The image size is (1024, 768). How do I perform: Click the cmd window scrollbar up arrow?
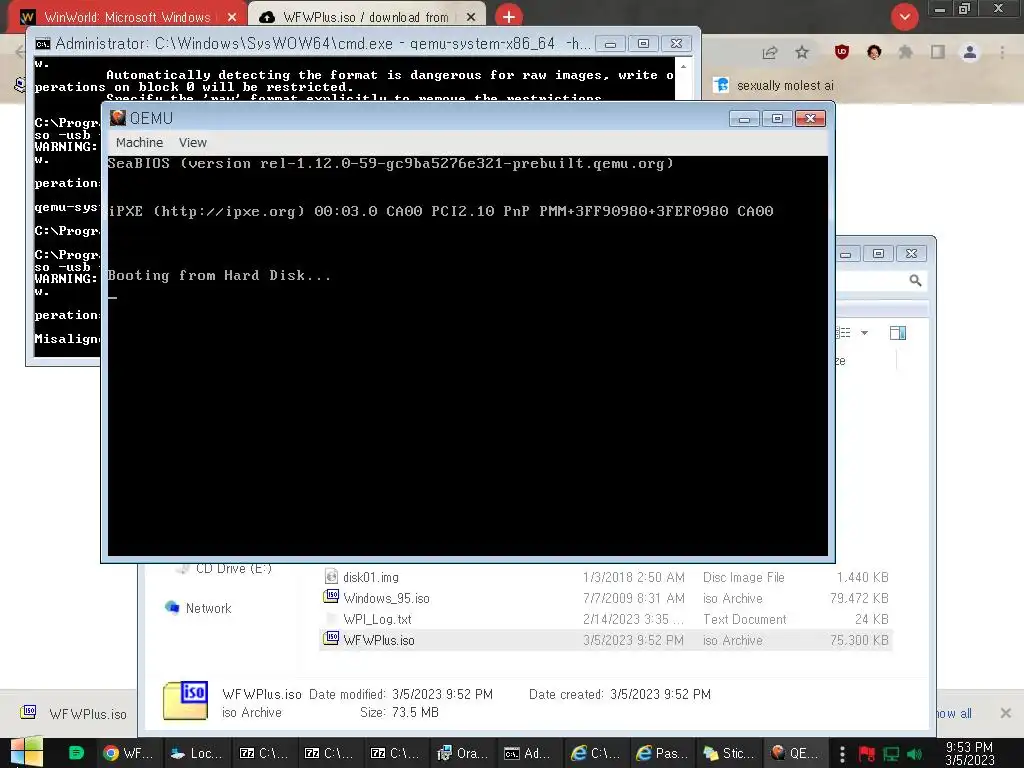click(683, 66)
